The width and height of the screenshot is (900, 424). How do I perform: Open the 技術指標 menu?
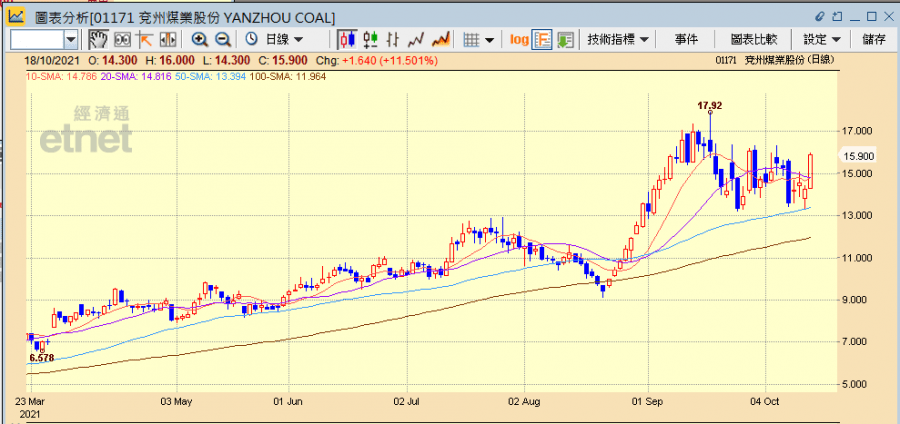pos(617,39)
